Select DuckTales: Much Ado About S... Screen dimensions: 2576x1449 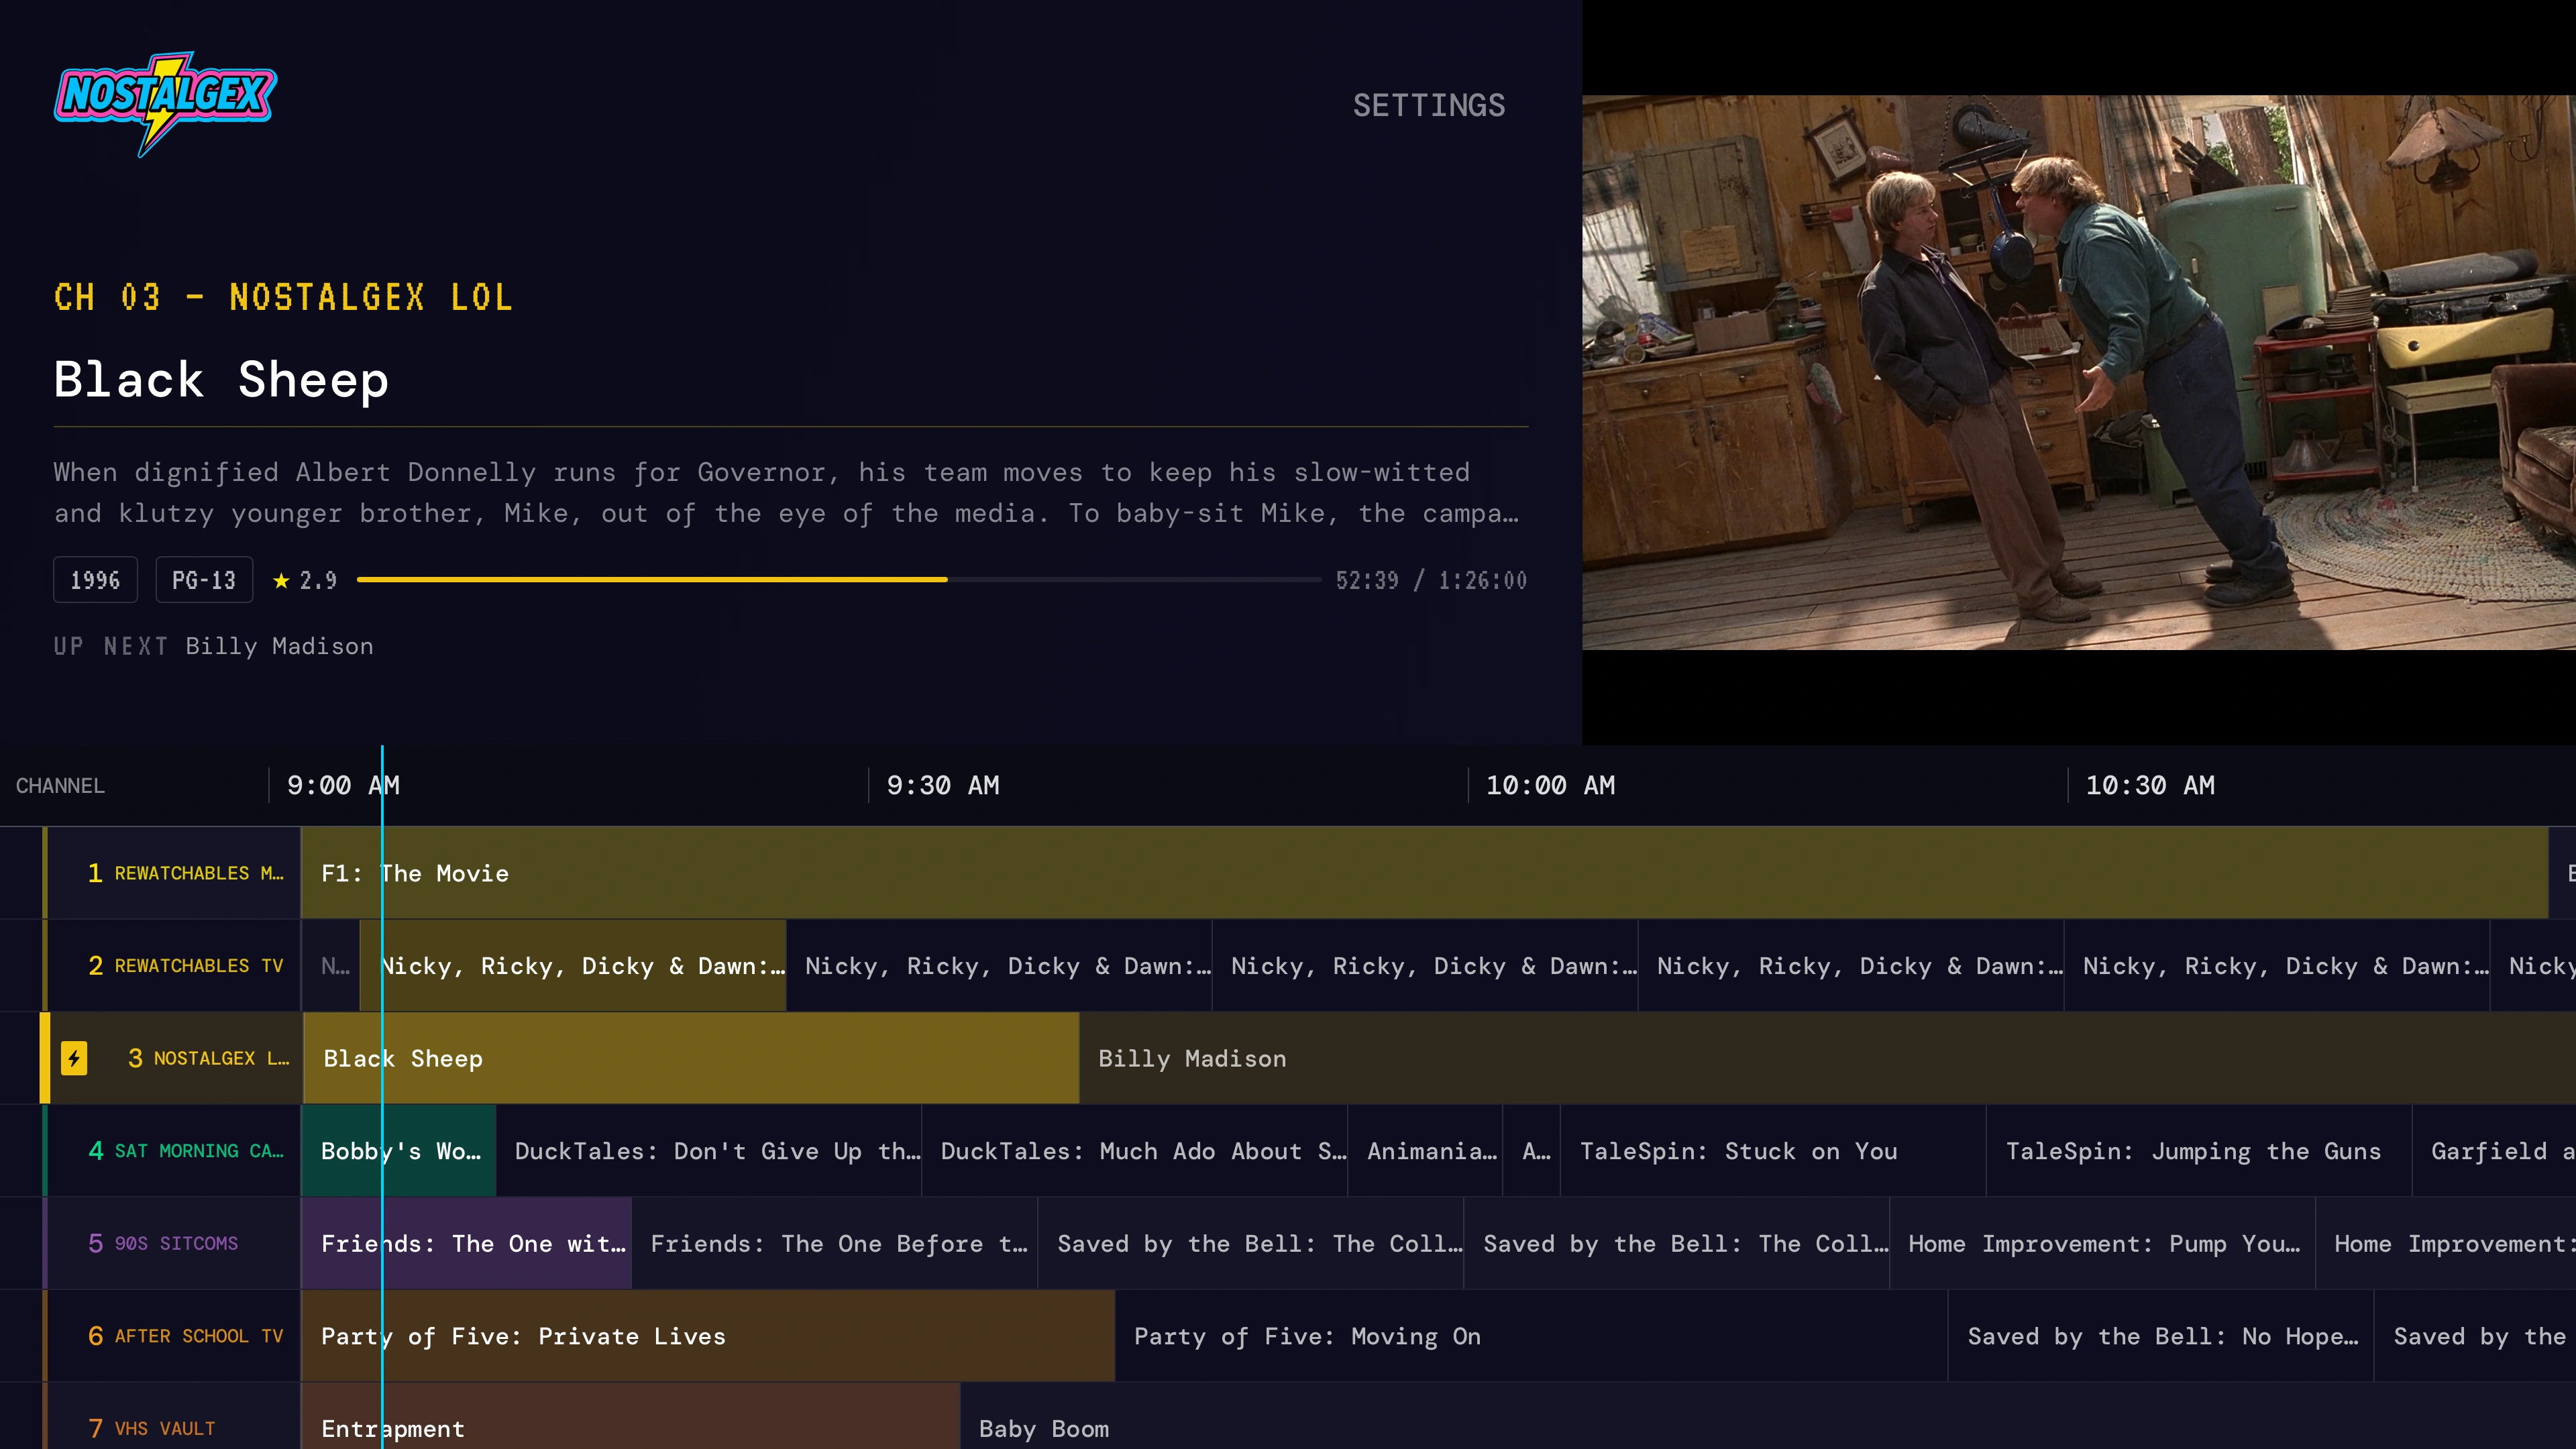(1135, 1151)
